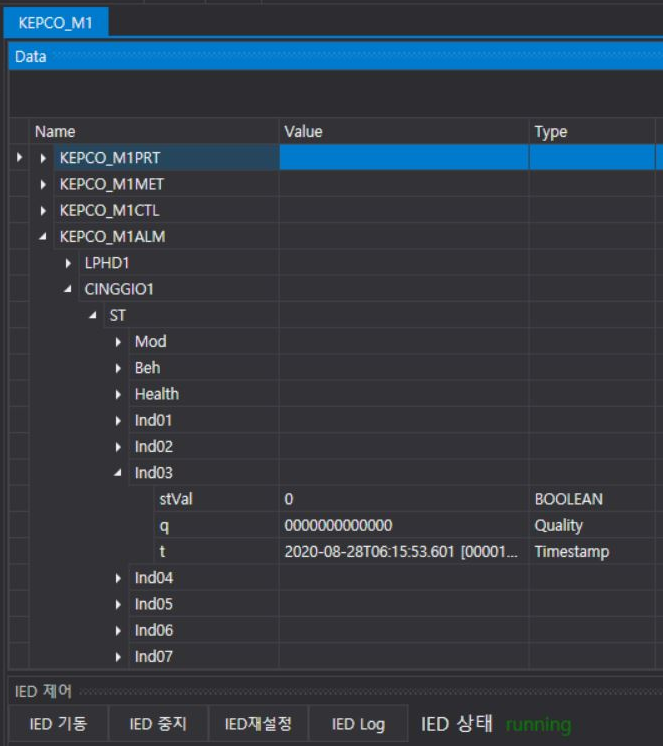Select the KEPCO_M1CTL row label
This screenshot has height=746, width=663.
(109, 210)
